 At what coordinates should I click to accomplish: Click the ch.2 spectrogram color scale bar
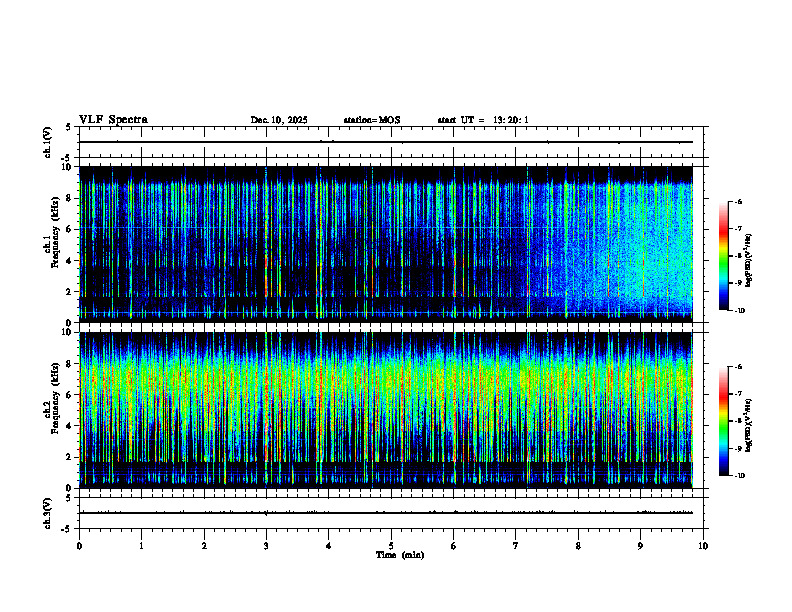pos(723,421)
